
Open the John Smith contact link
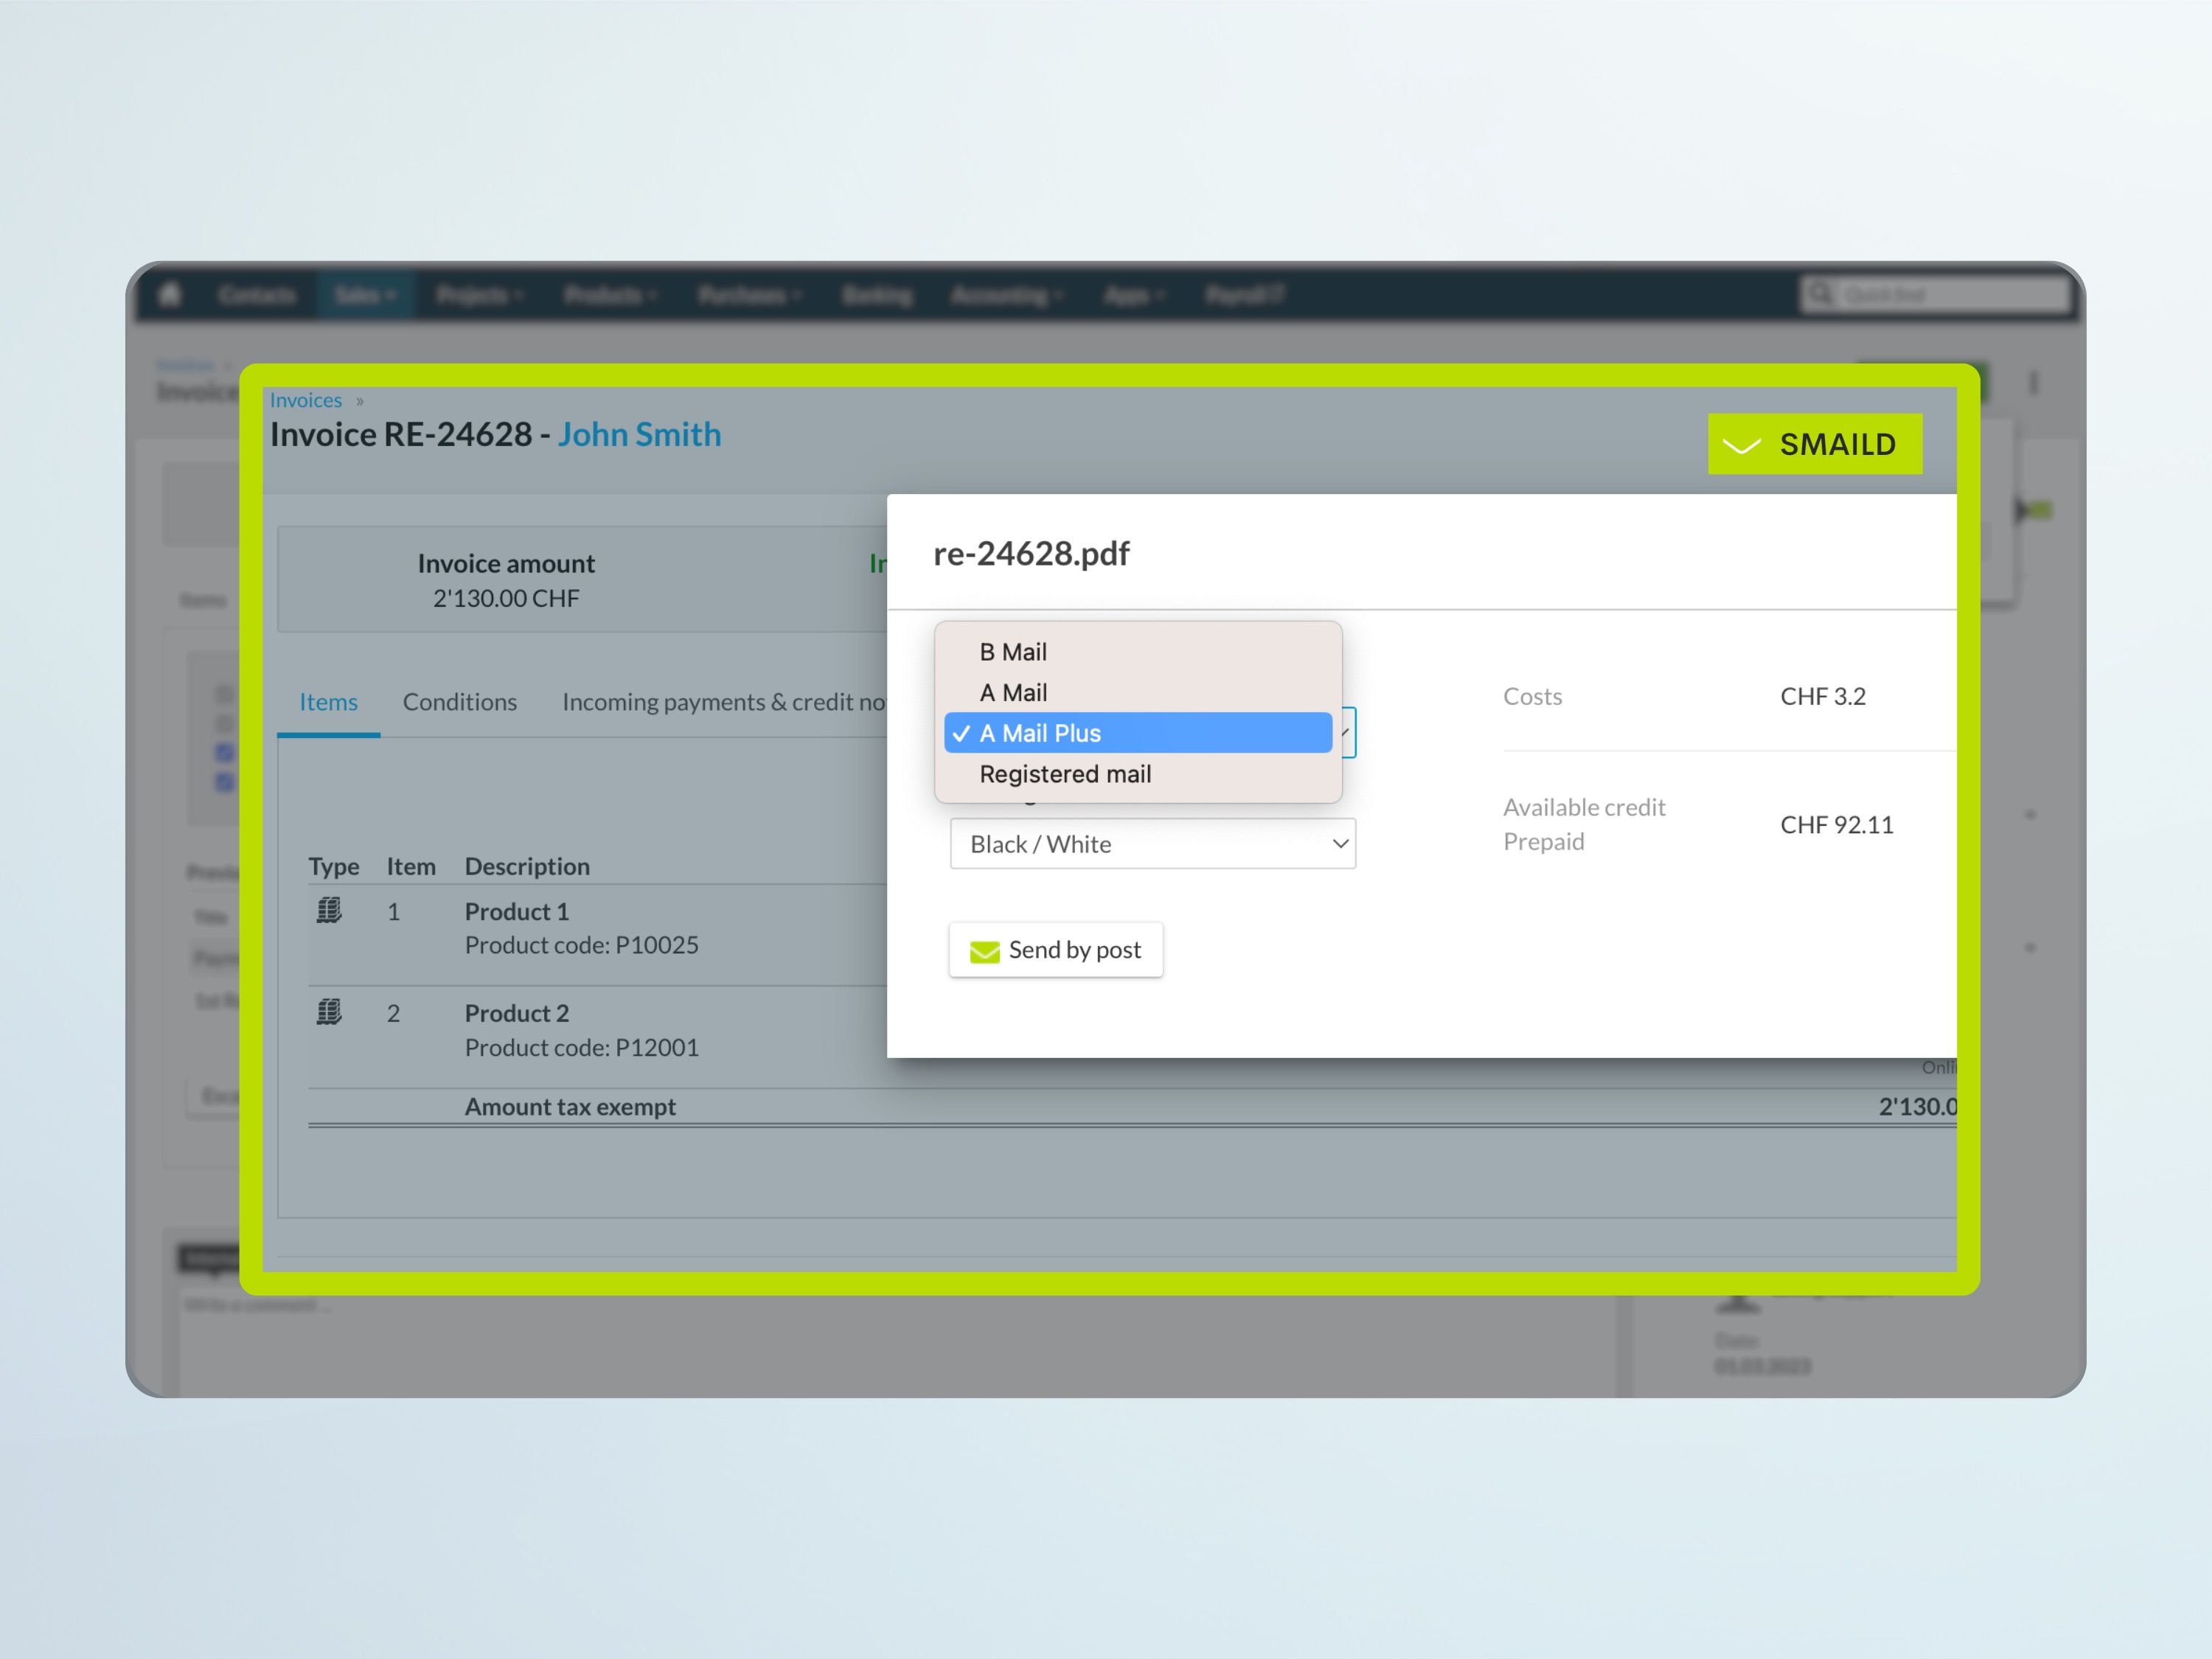(639, 435)
